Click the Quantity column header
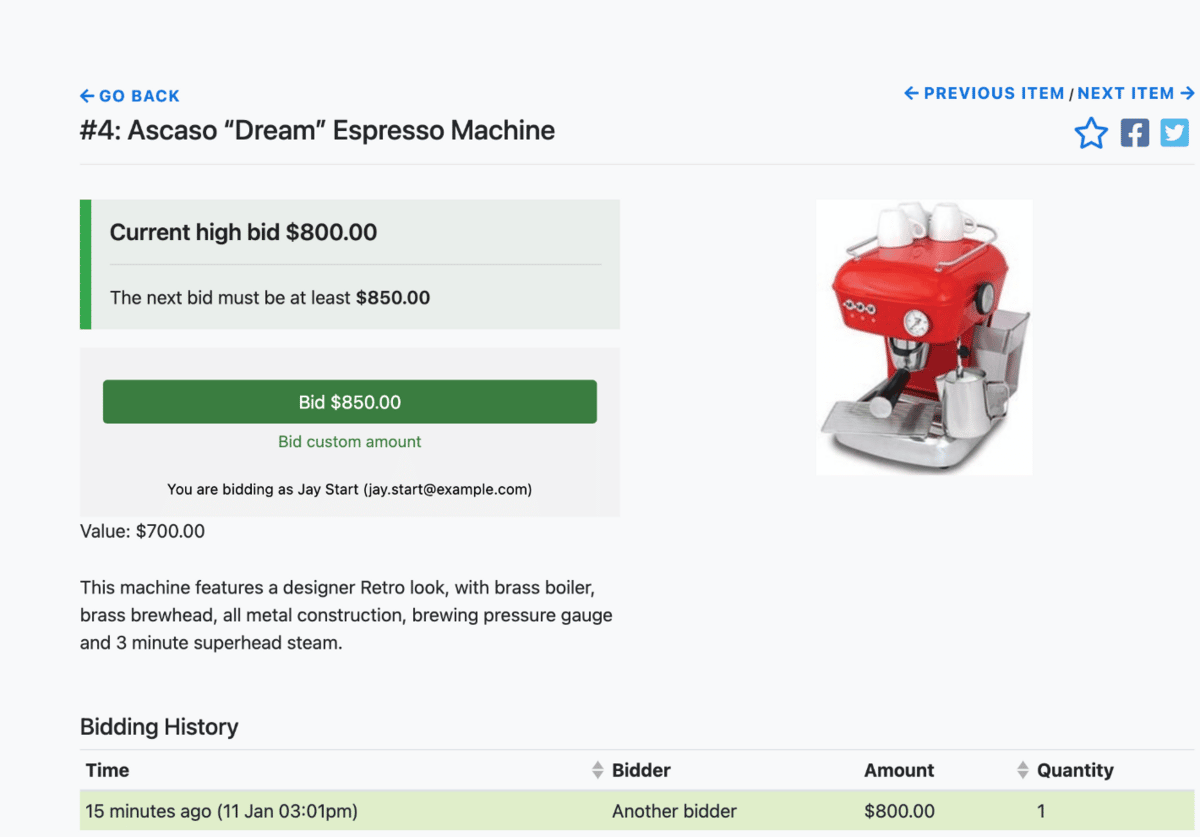Screen dimensions: 1200x837 1075,770
